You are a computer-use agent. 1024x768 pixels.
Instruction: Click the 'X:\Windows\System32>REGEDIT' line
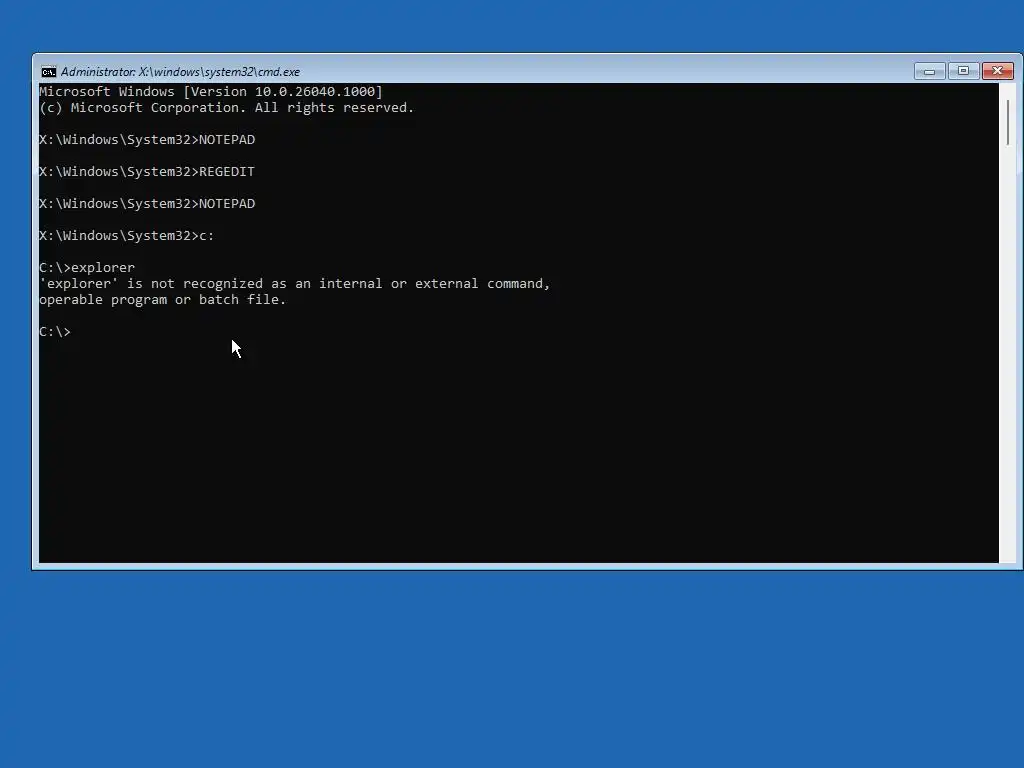pos(147,172)
